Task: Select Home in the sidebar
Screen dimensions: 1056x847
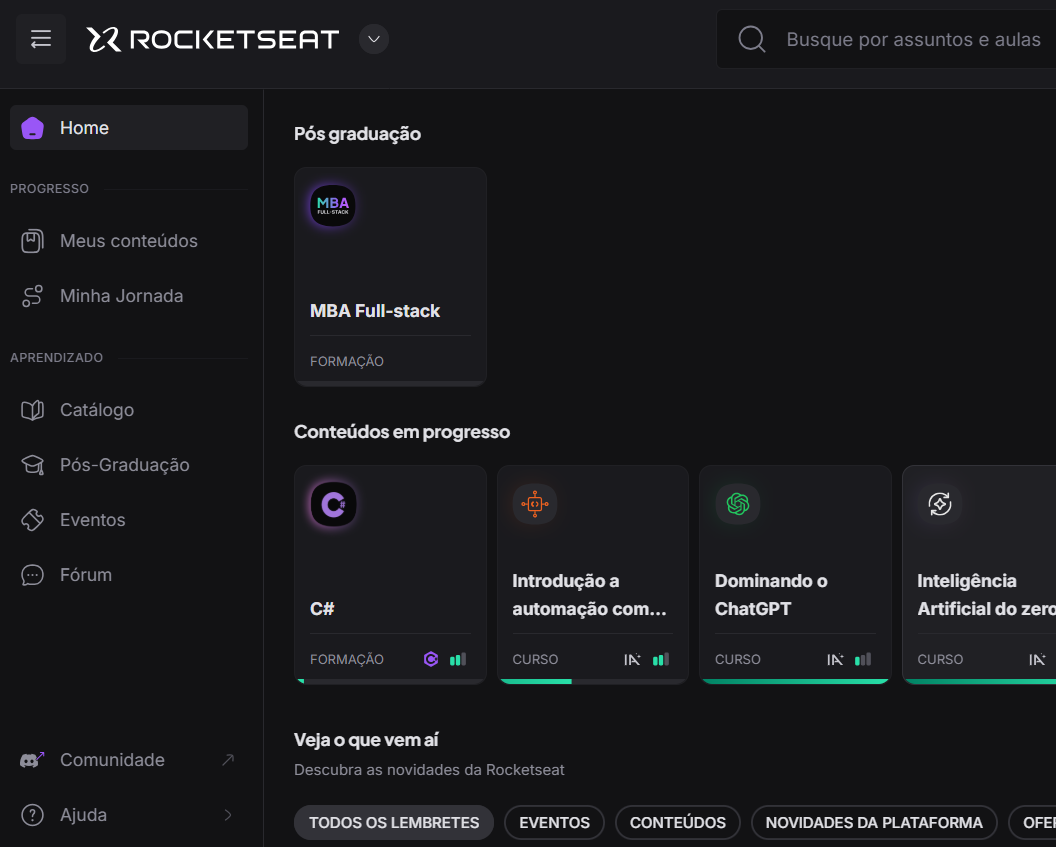Action: (x=129, y=127)
